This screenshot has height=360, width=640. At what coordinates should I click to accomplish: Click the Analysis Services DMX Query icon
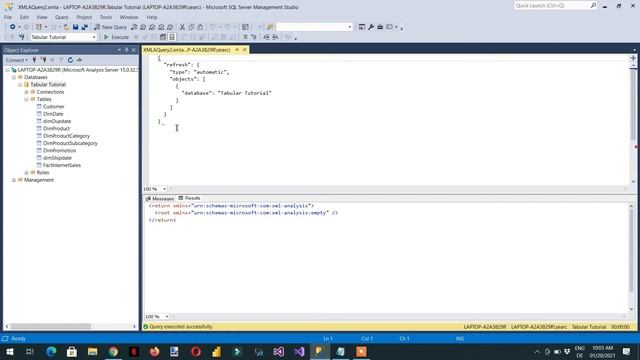point(152,27)
